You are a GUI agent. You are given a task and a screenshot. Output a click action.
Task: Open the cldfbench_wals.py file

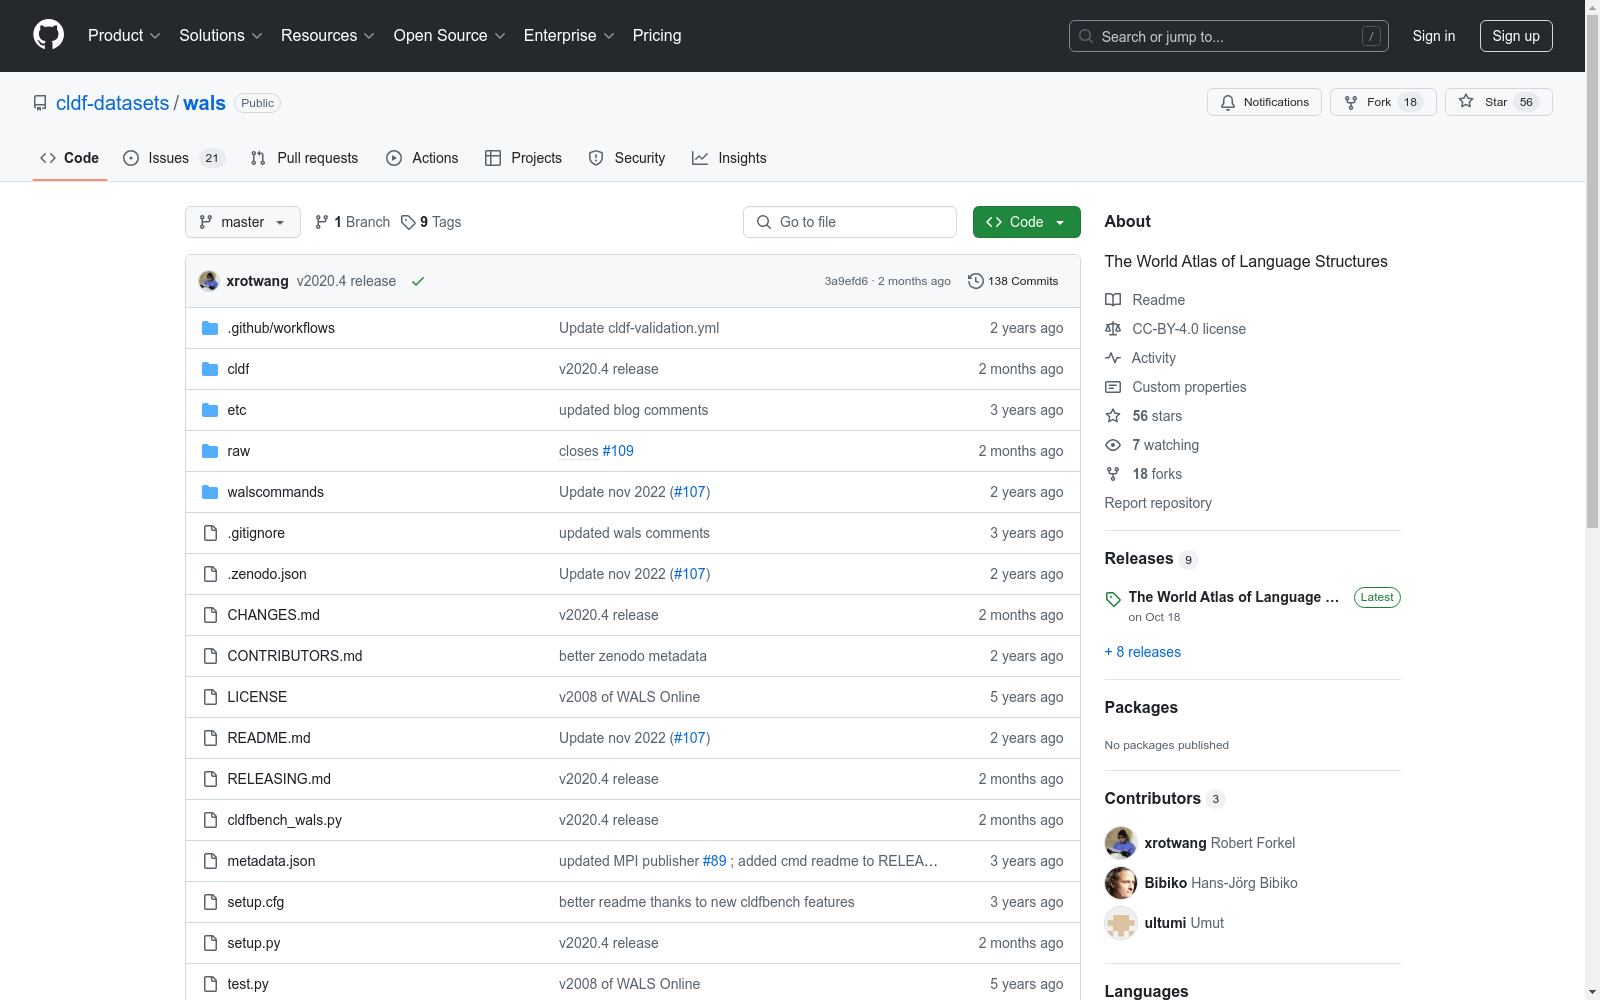[285, 820]
